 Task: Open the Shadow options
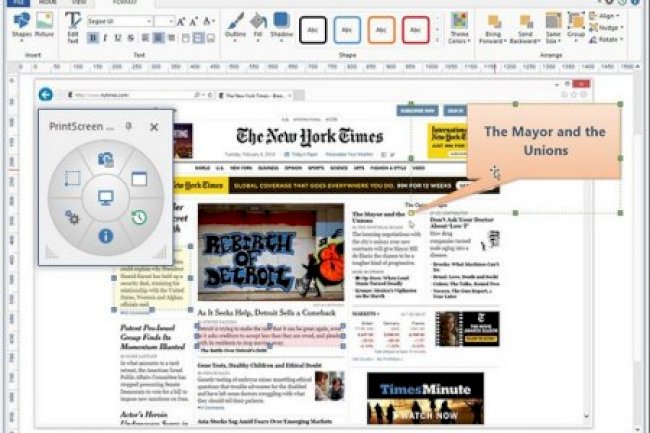[281, 27]
